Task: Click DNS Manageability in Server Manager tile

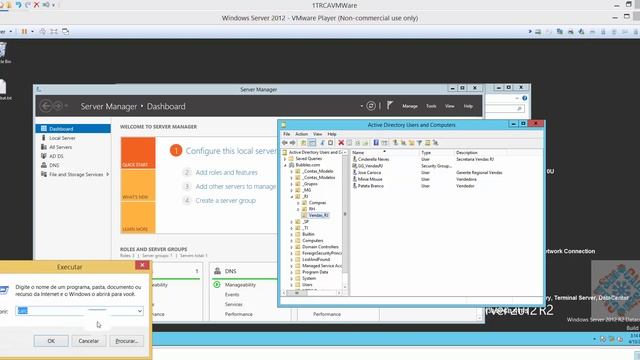Action: pos(240,285)
